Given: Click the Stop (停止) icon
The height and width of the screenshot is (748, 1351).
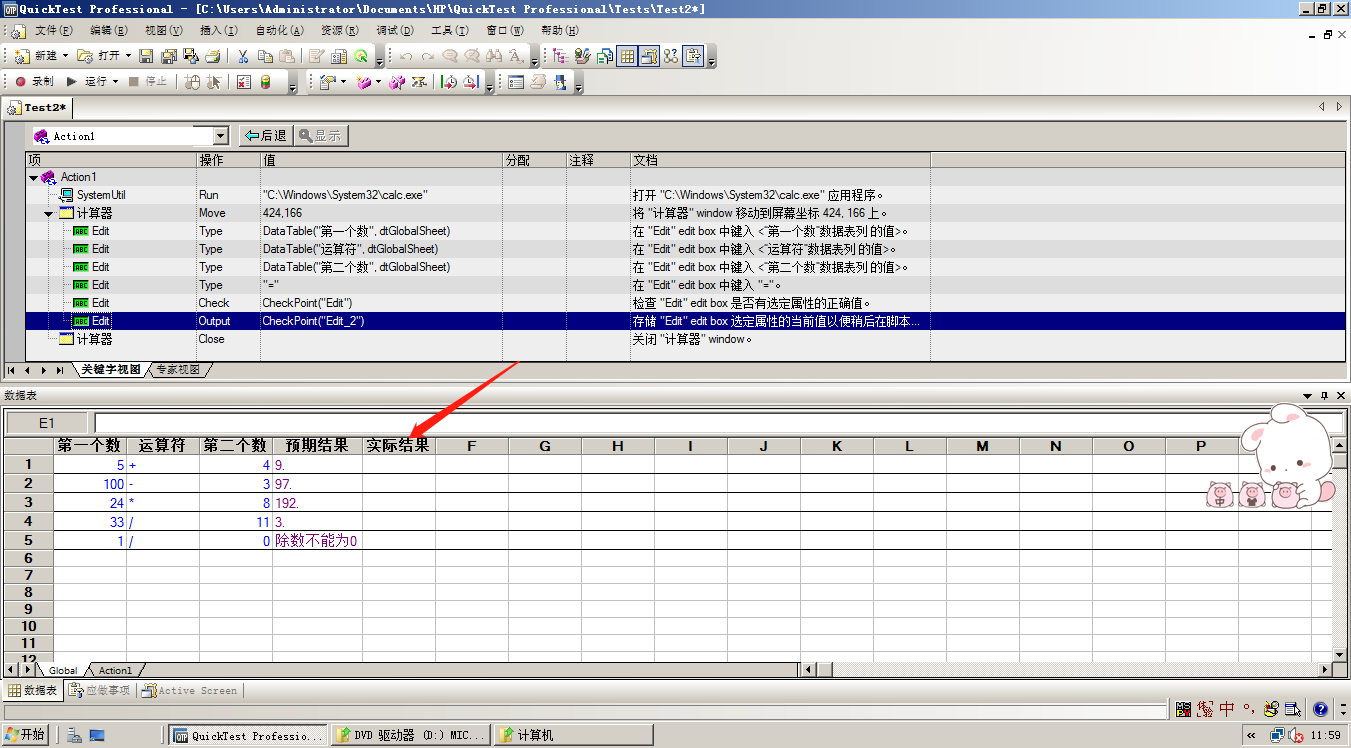Looking at the screenshot, I should pos(134,82).
